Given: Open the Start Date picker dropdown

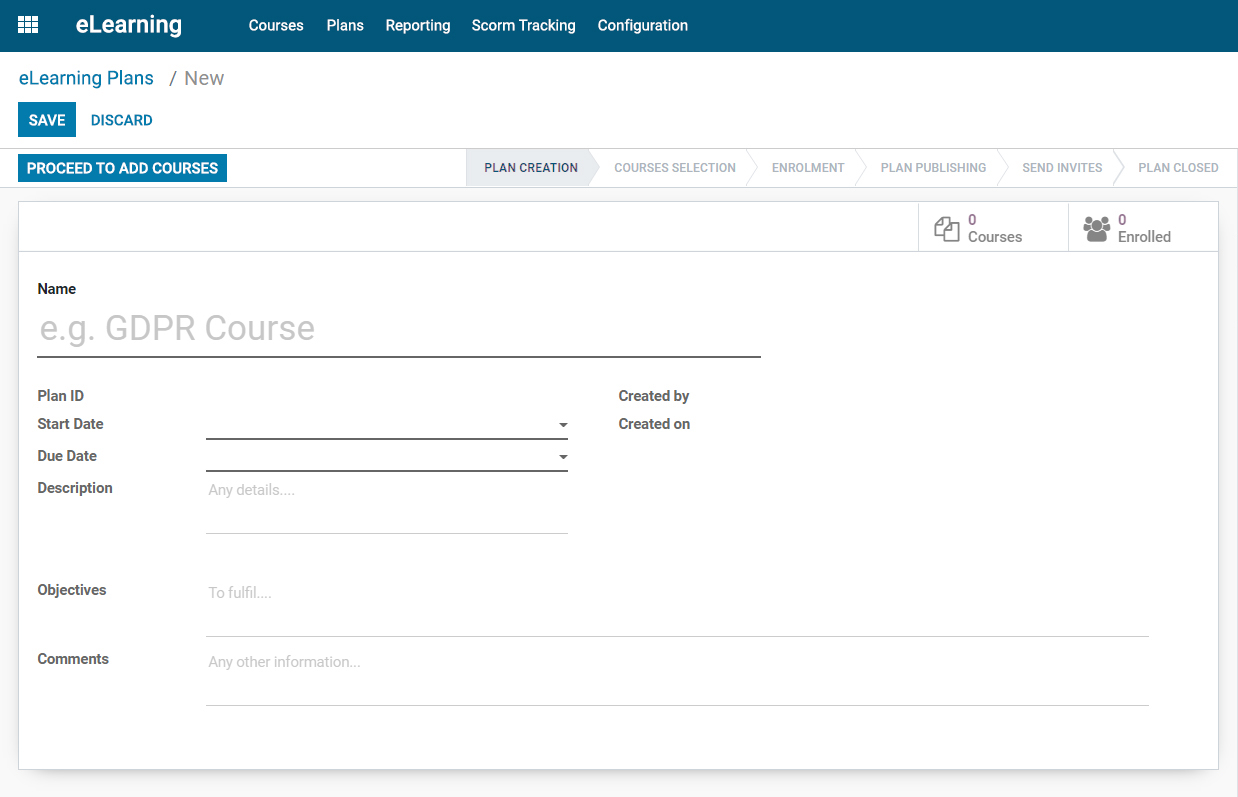Looking at the screenshot, I should point(562,424).
